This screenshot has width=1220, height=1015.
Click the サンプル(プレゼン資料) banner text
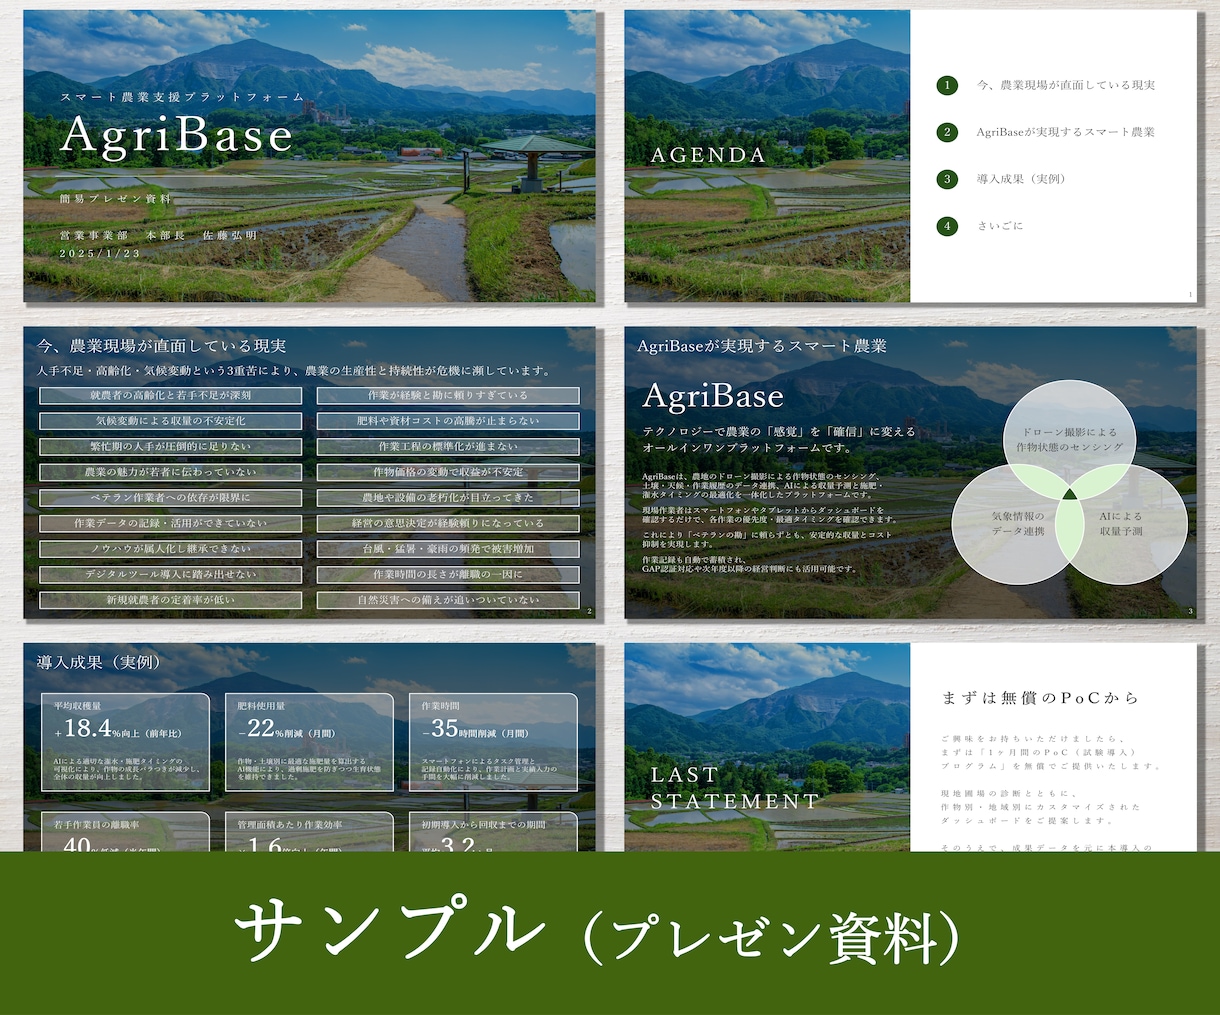tap(598, 933)
